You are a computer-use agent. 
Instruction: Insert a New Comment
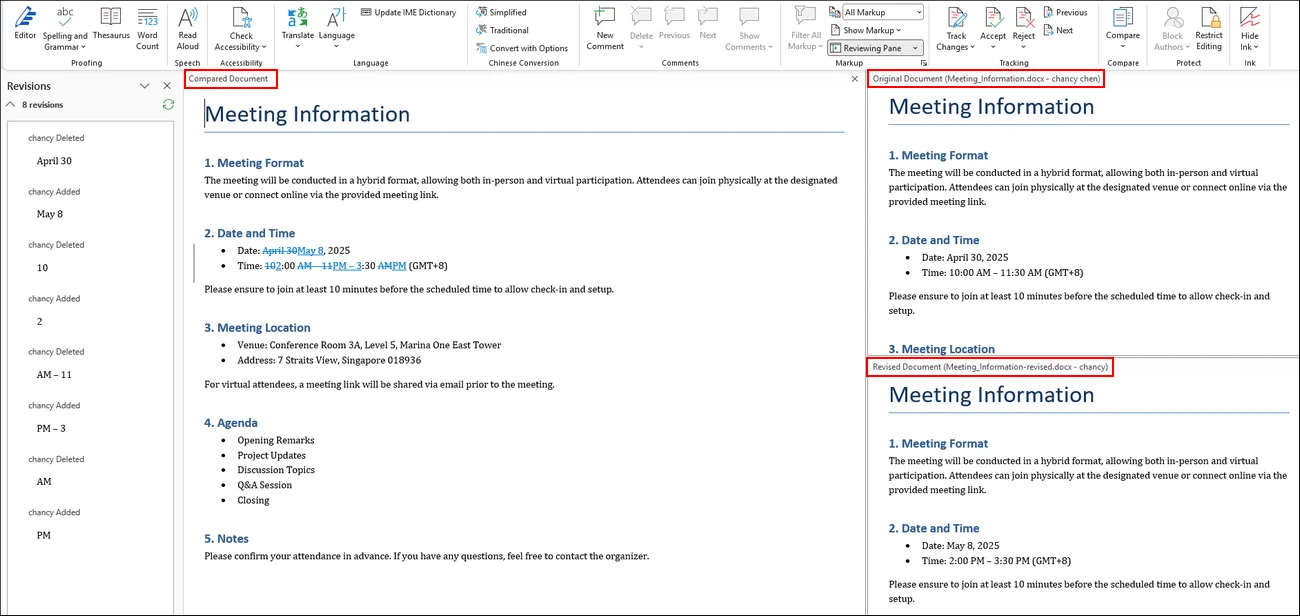(604, 28)
